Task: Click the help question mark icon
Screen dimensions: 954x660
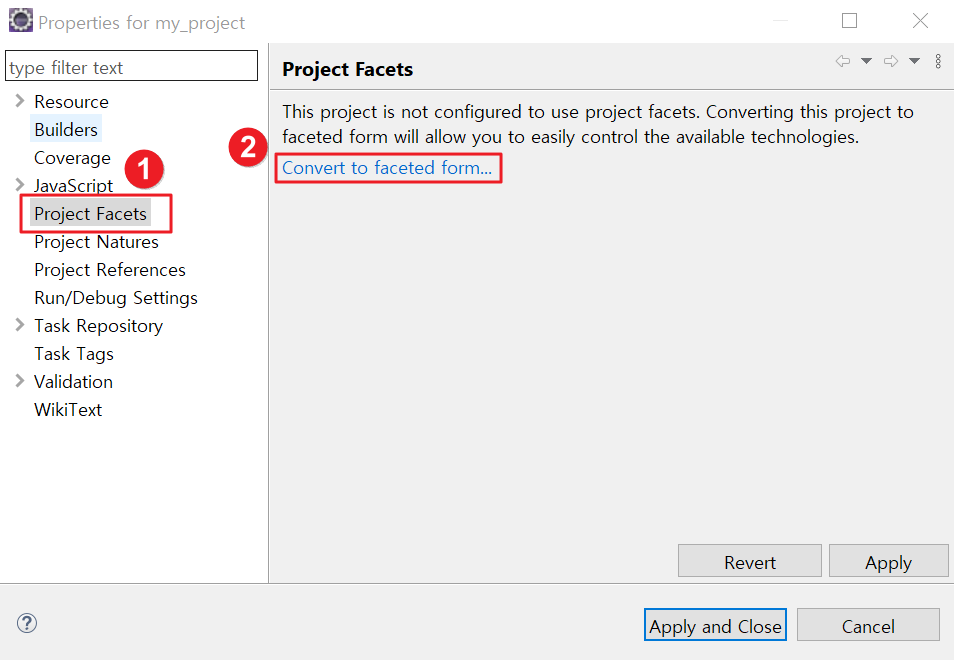Action: [26, 623]
